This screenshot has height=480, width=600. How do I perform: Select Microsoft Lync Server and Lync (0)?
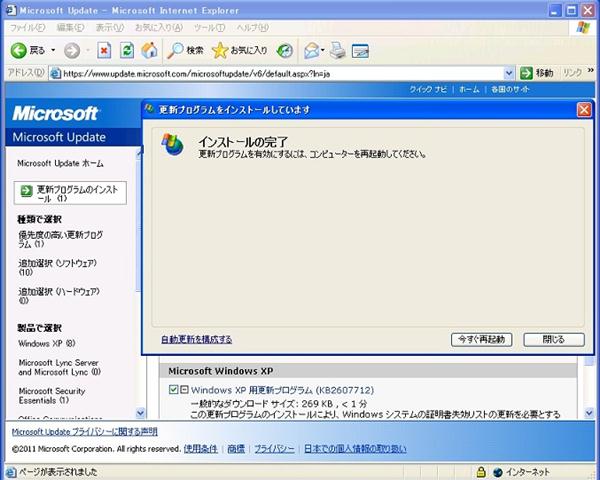pos(59,367)
